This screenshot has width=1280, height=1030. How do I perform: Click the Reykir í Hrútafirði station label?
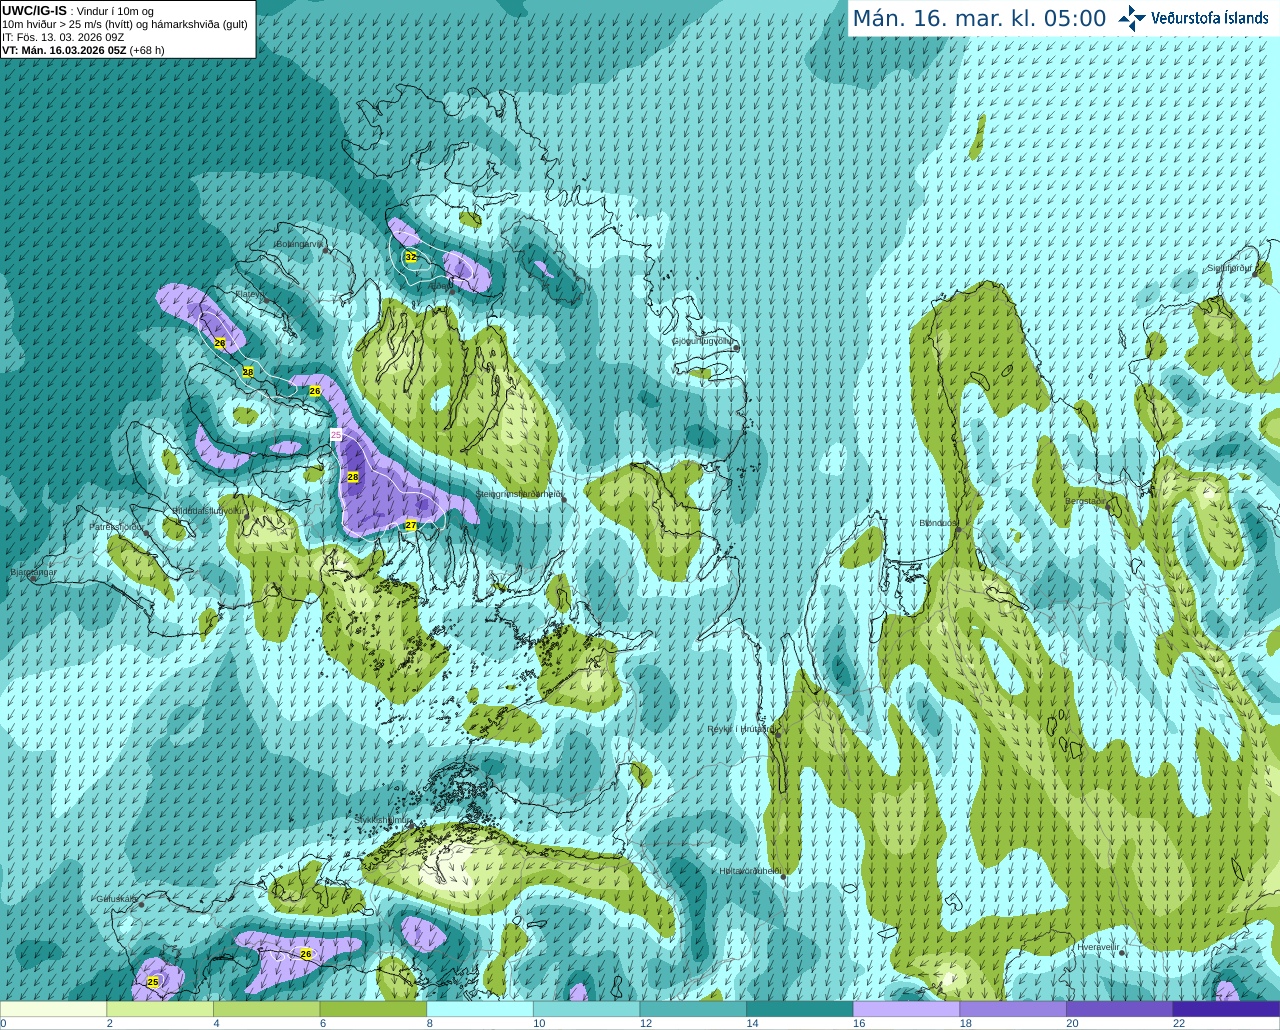(740, 729)
